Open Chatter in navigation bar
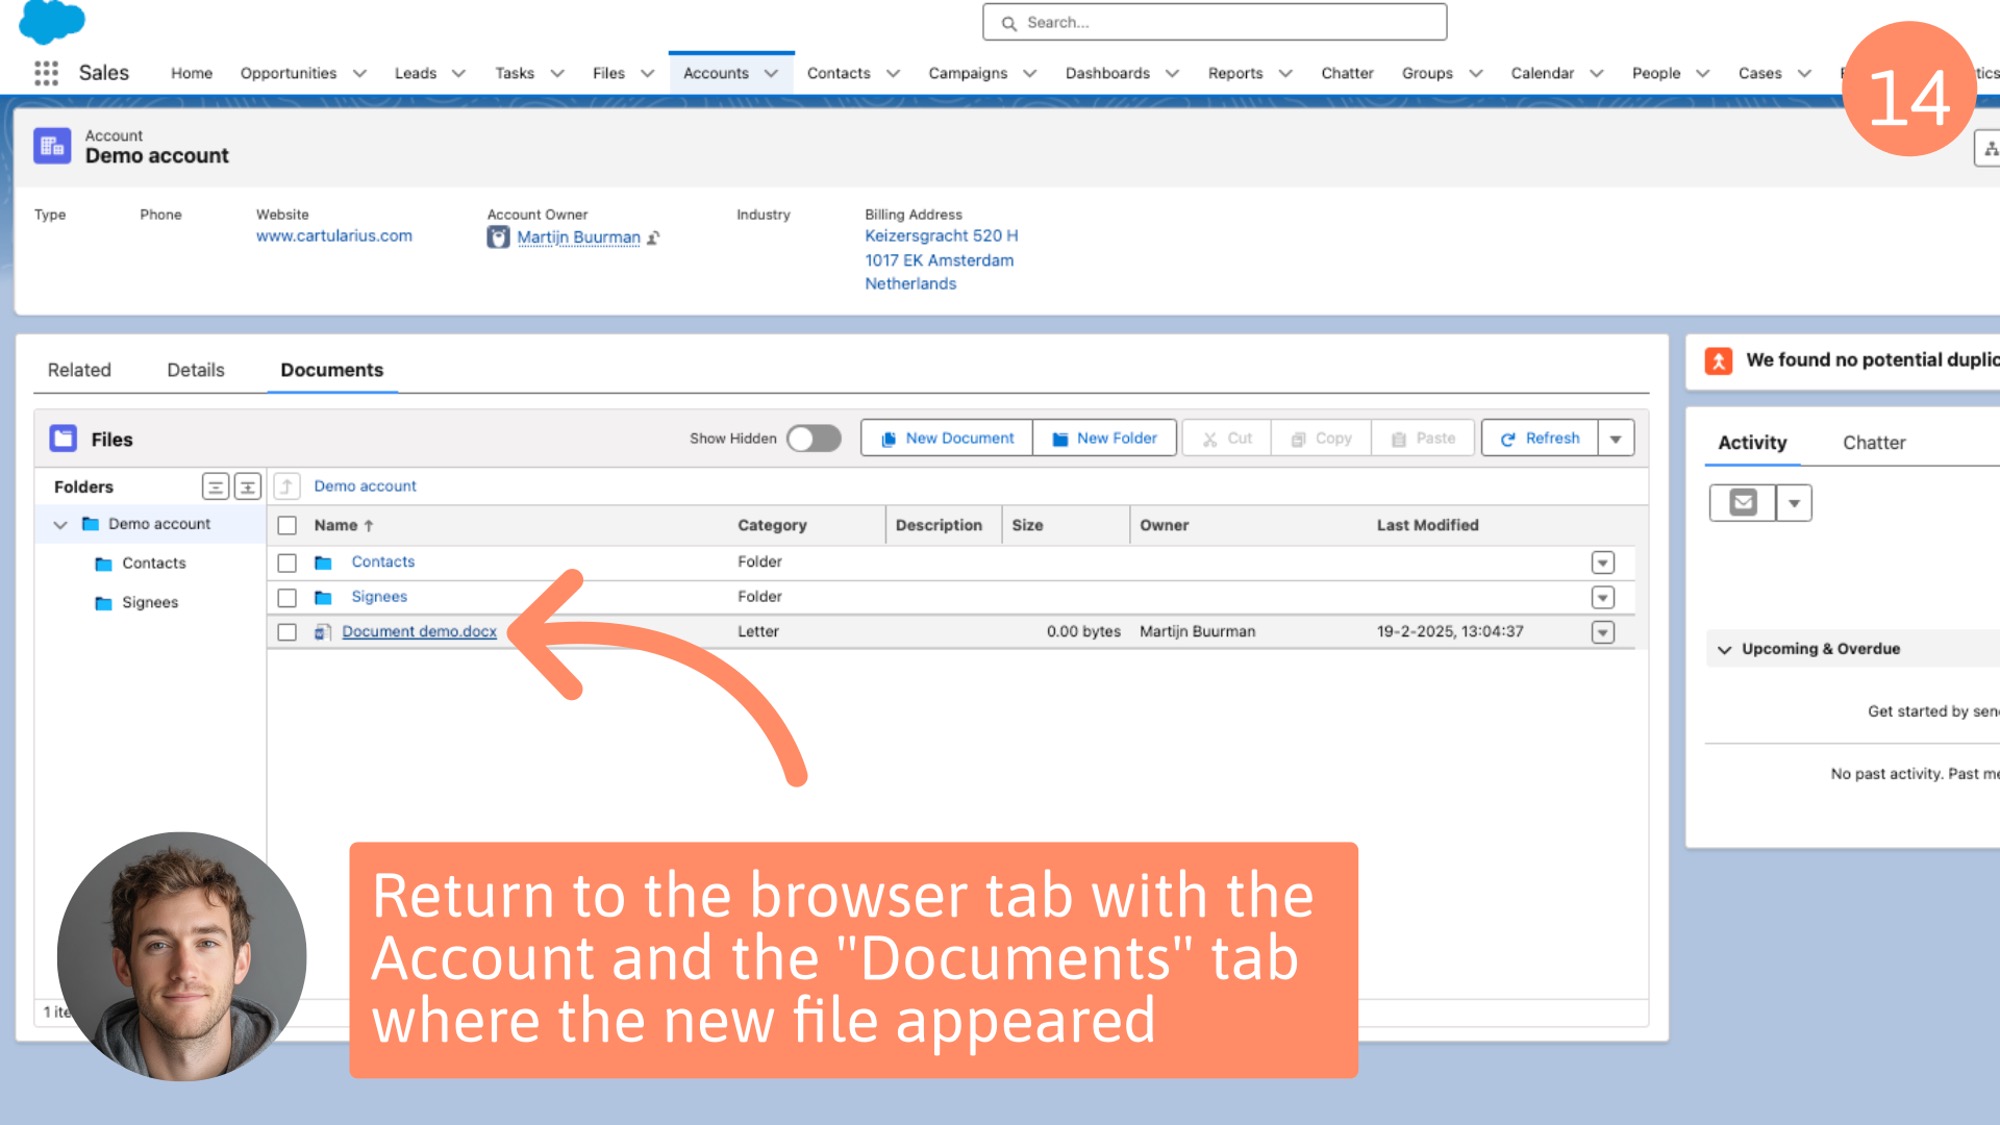 pos(1347,73)
